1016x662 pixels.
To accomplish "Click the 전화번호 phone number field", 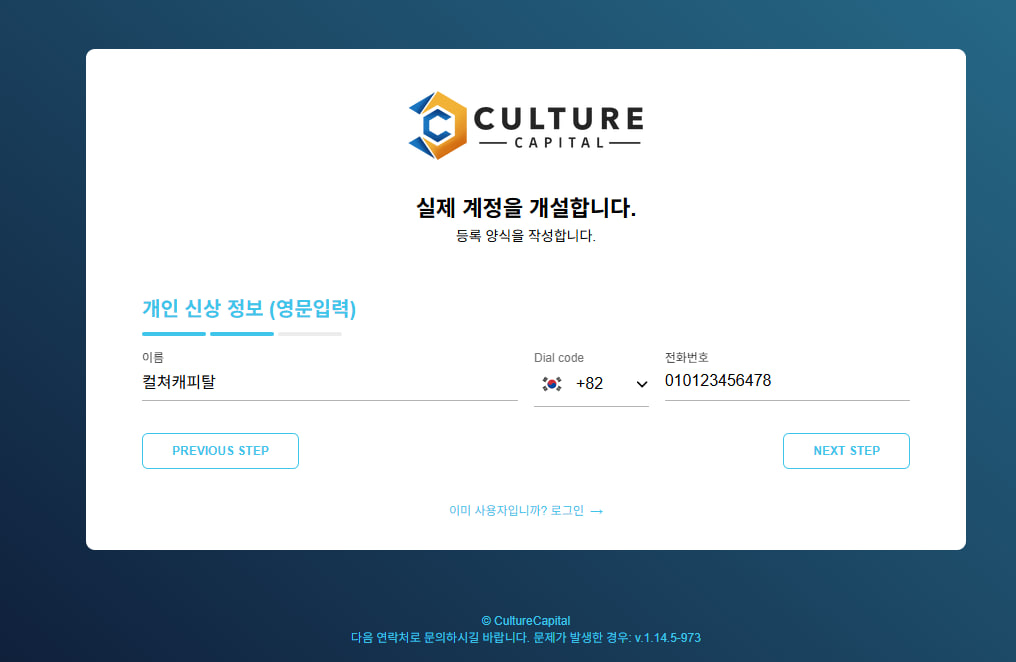I will pyautogui.click(x=787, y=381).
